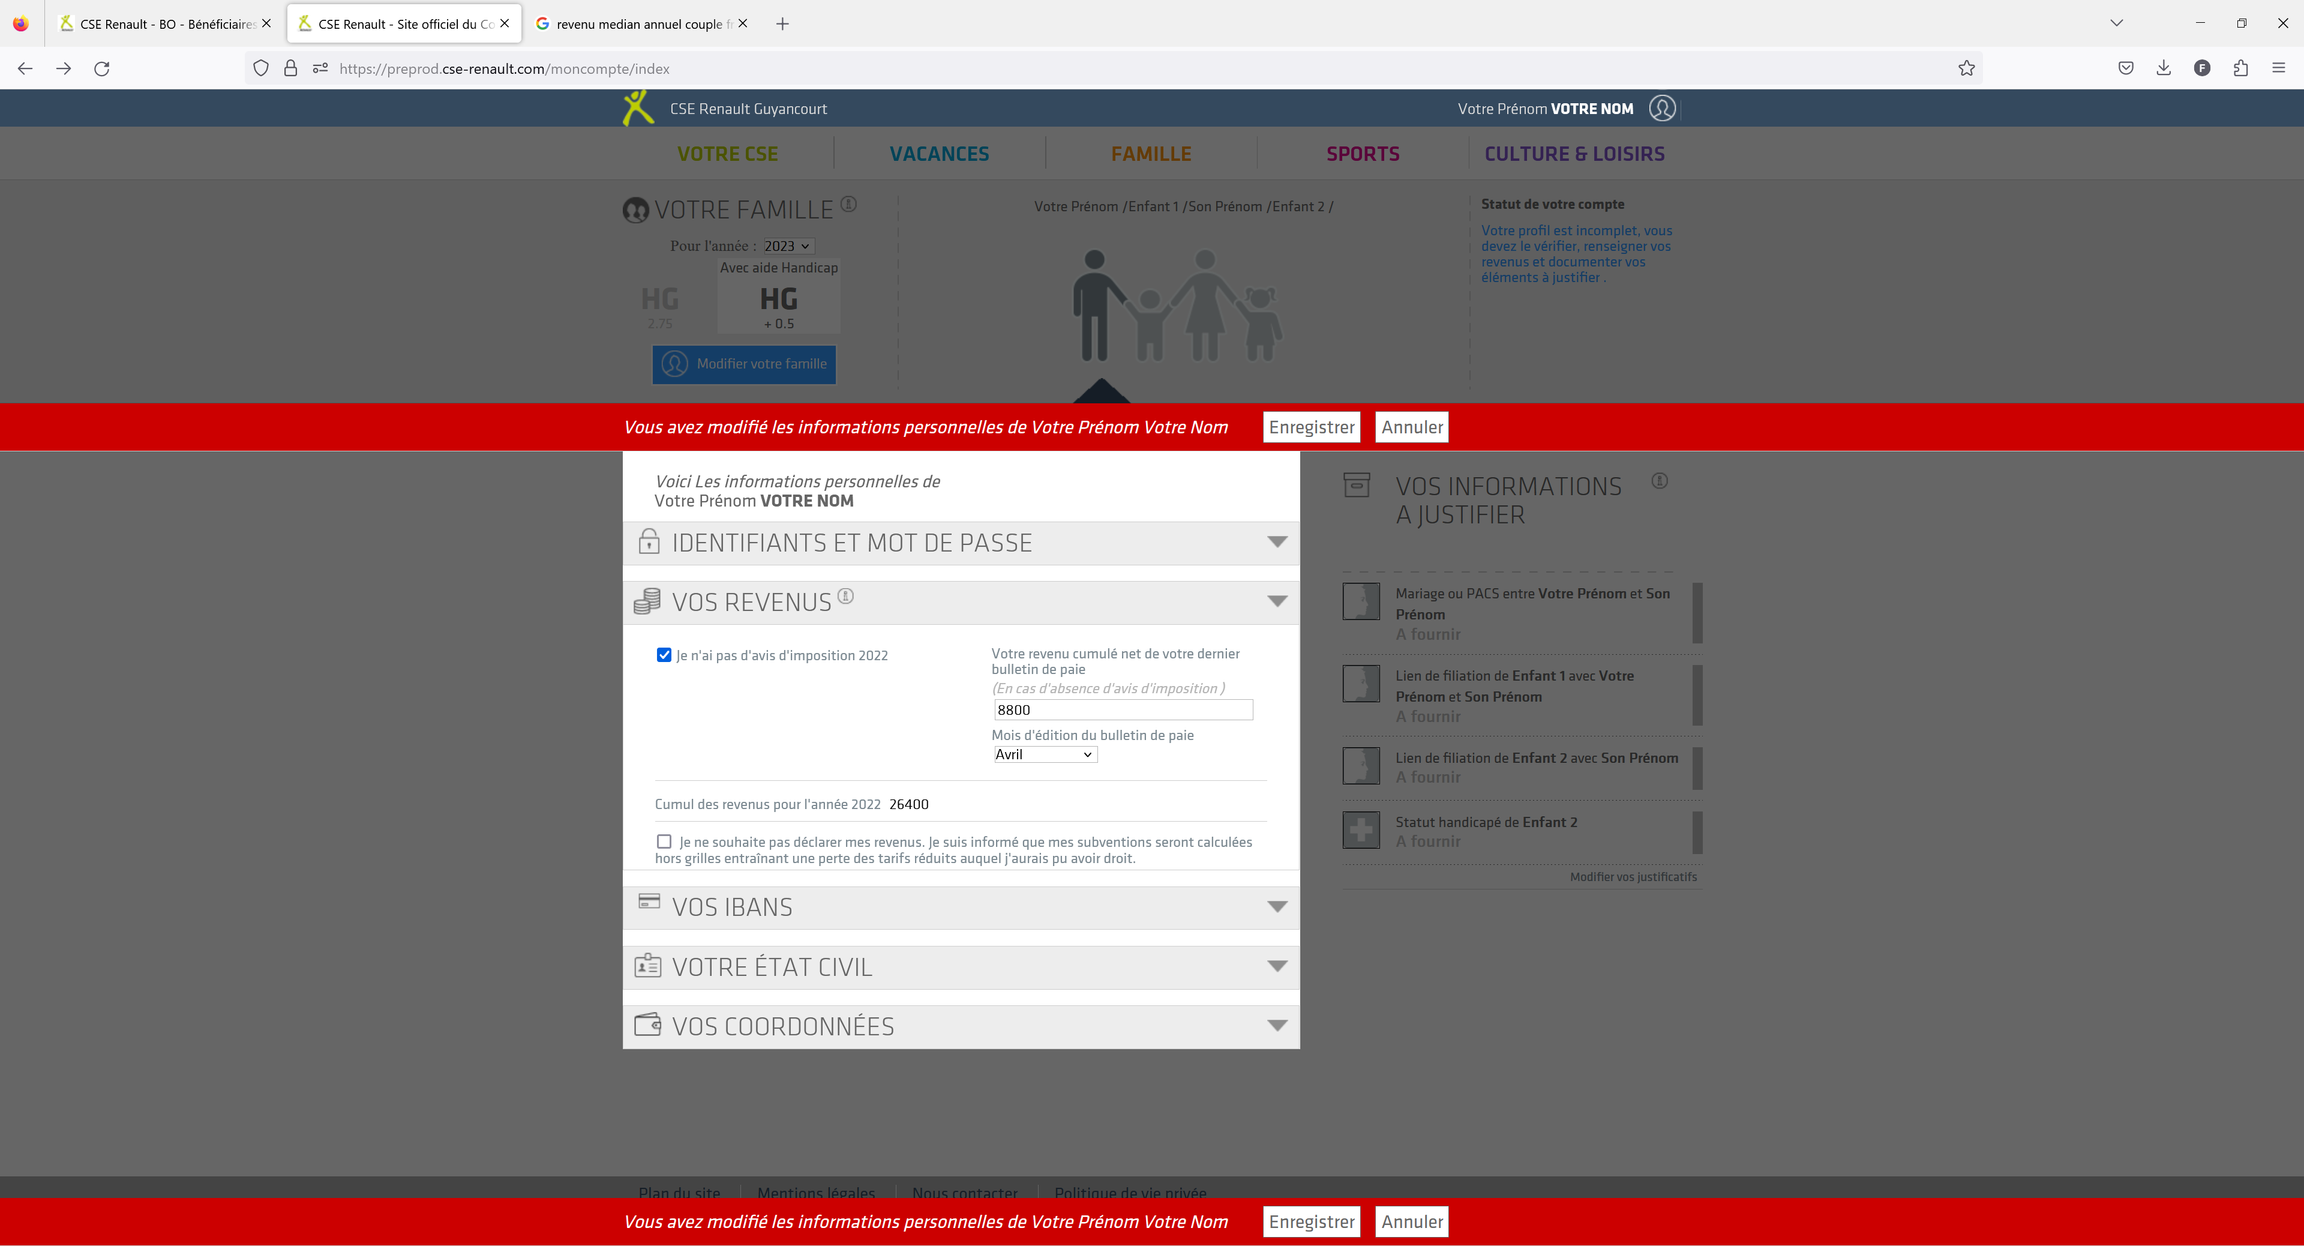The width and height of the screenshot is (2304, 1246).
Task: Click the padlock icon for Identifiants
Action: tap(649, 541)
